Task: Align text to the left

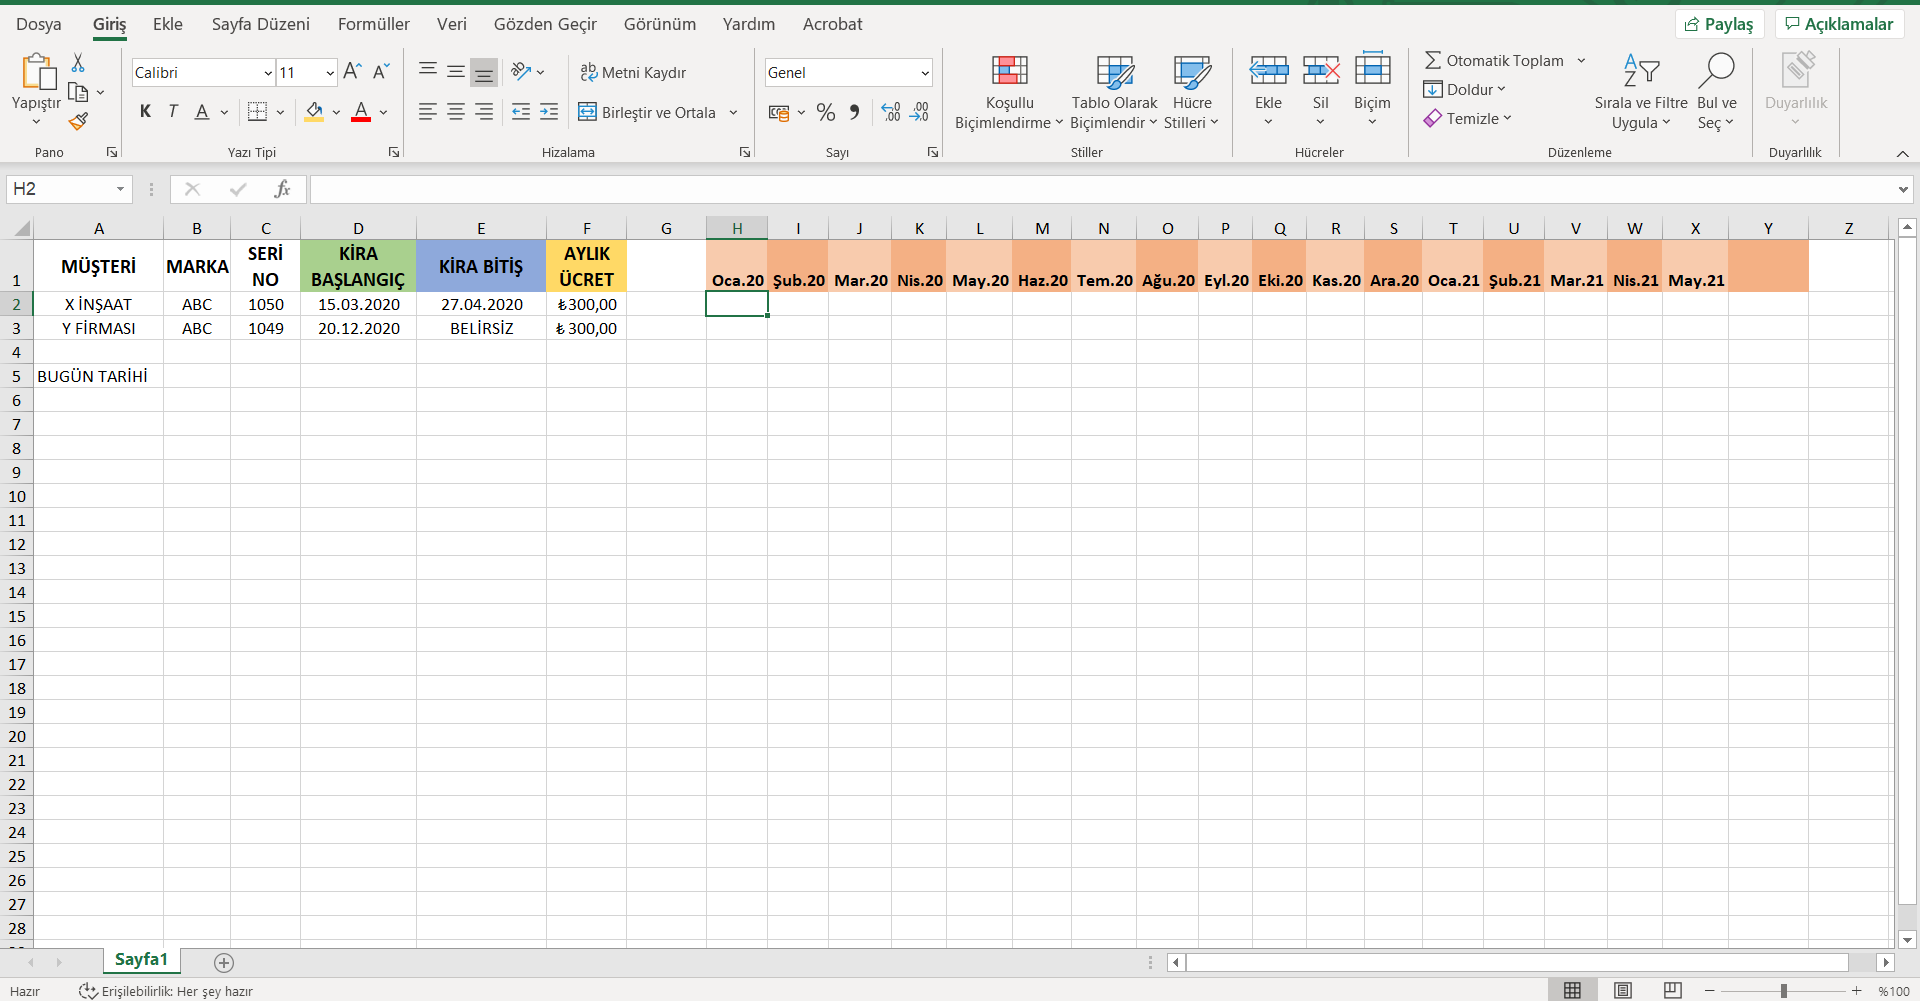Action: 428,112
